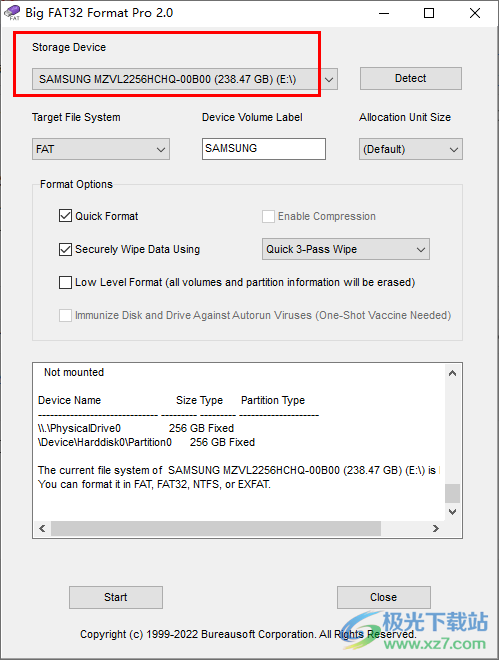The image size is (499, 660).
Task: Maximize the application window
Action: point(429,13)
